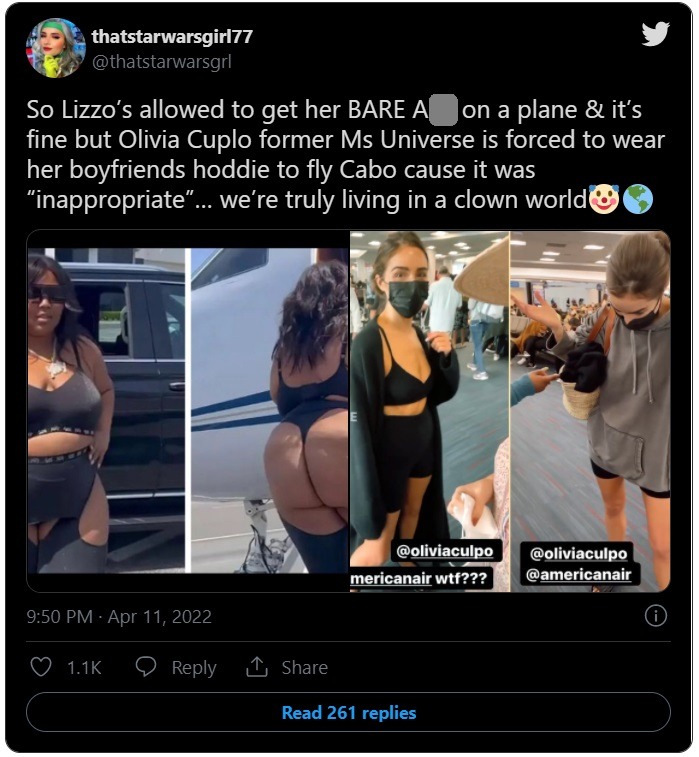699x757 pixels.
Task: Click the globe emoji in tweet
Action: [x=638, y=199]
